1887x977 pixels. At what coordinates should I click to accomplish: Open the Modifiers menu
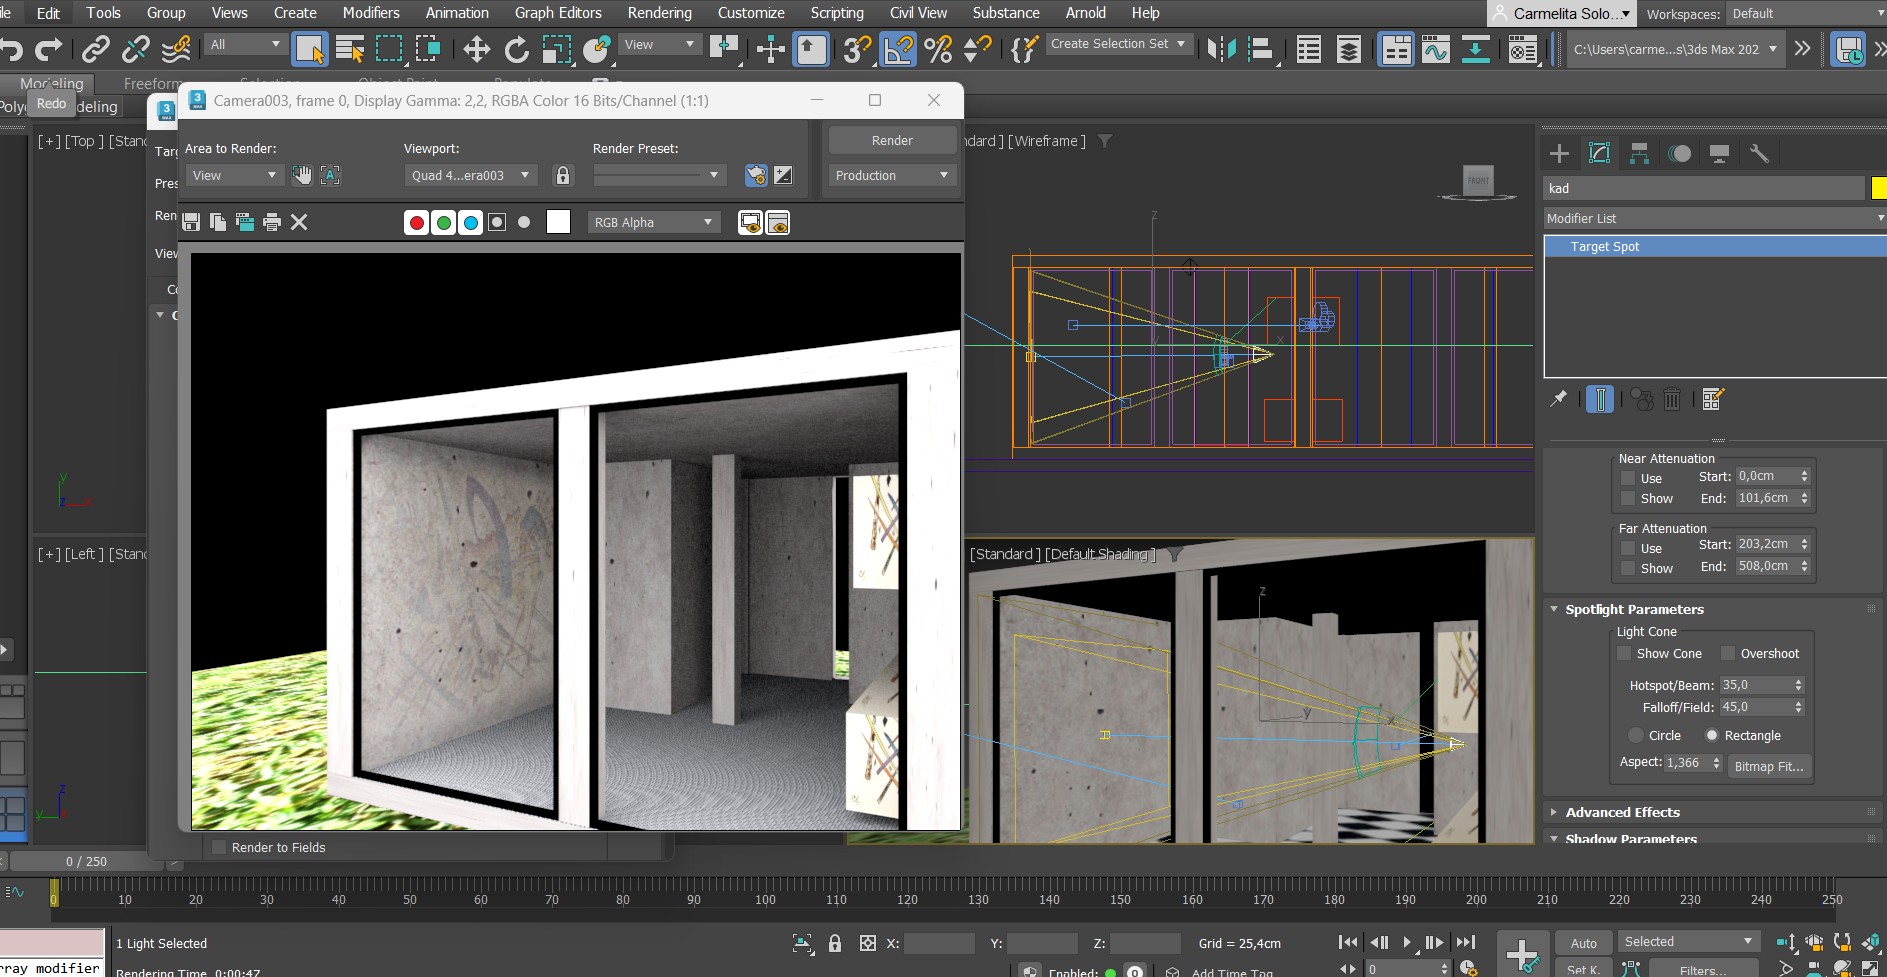[371, 13]
